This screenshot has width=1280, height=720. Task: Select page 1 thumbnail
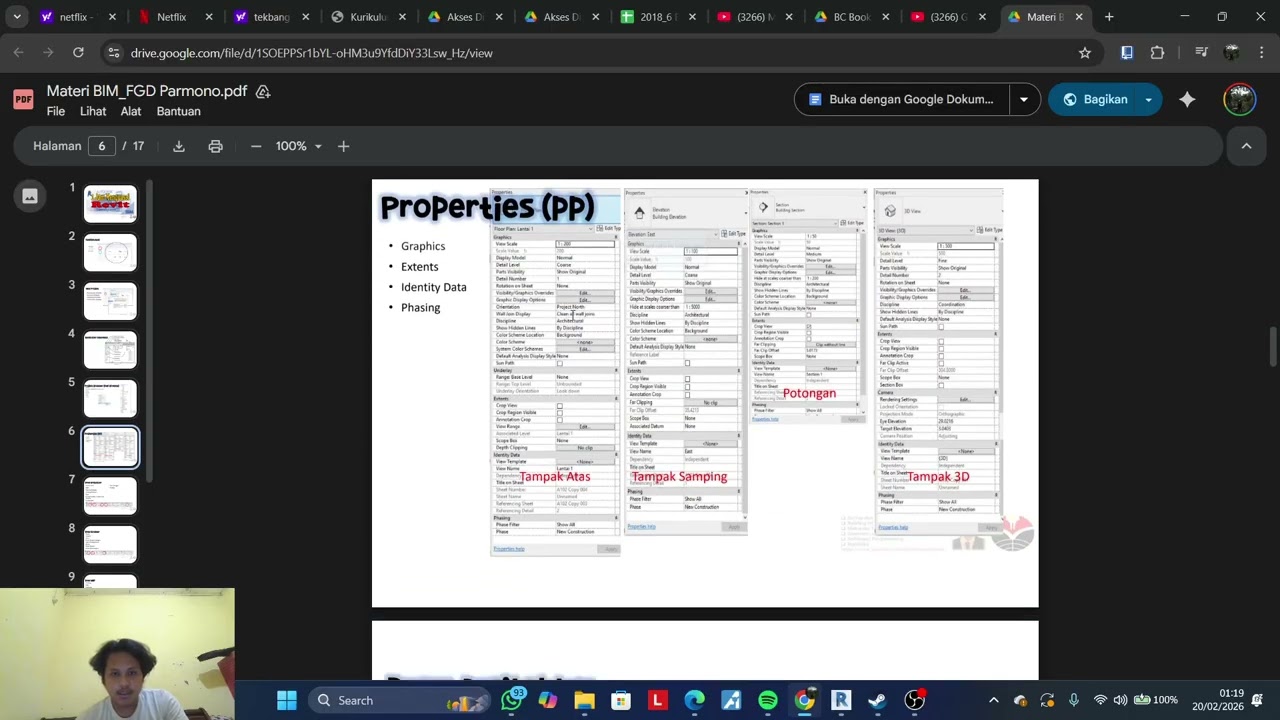coord(110,204)
